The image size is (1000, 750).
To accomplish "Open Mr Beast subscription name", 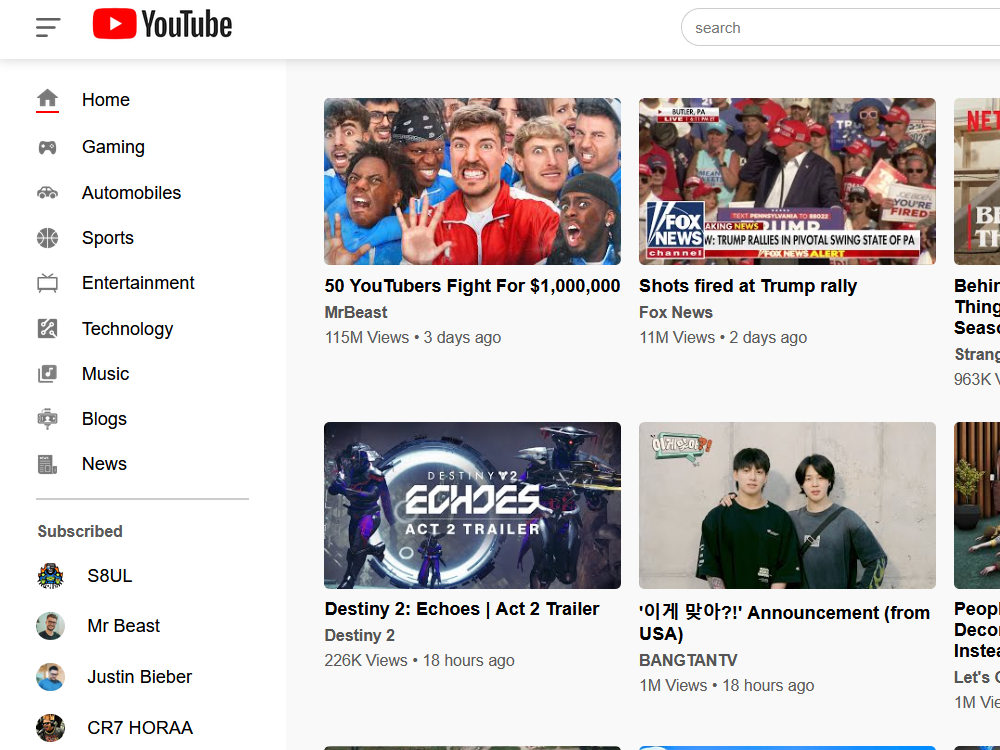I will (x=124, y=626).
